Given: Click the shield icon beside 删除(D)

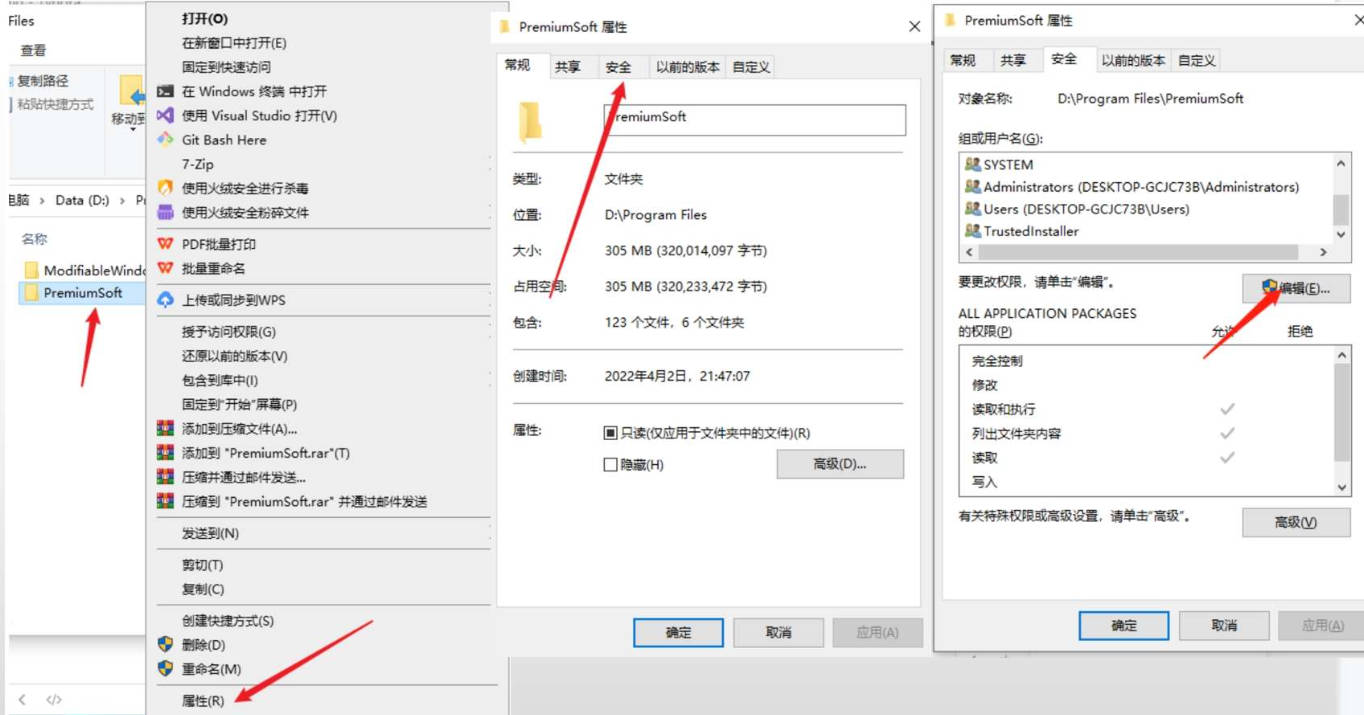Looking at the screenshot, I should pos(165,645).
